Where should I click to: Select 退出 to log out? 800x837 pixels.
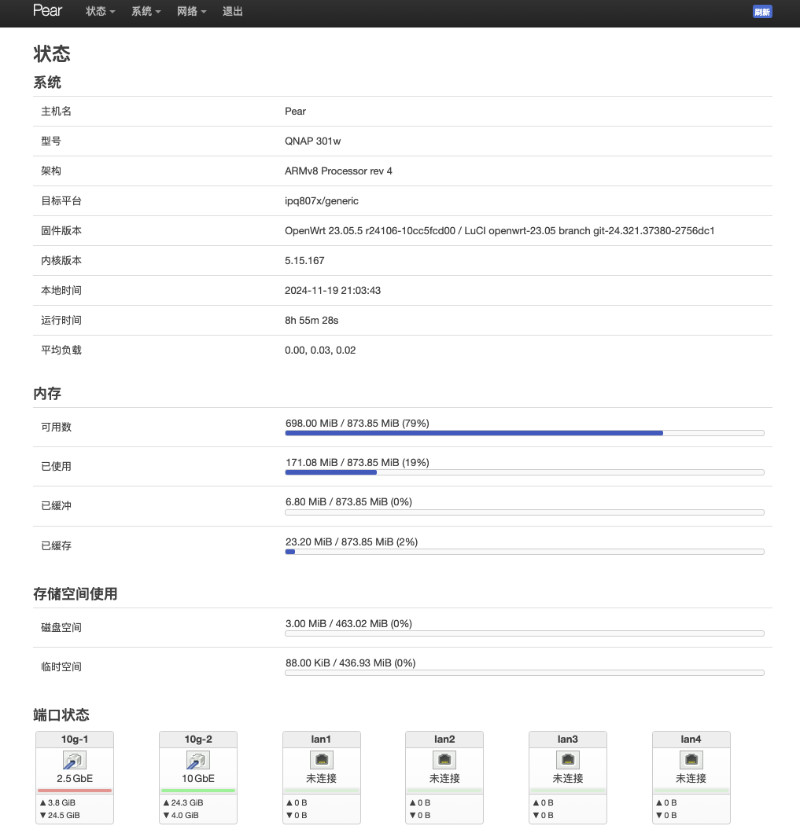click(x=231, y=13)
